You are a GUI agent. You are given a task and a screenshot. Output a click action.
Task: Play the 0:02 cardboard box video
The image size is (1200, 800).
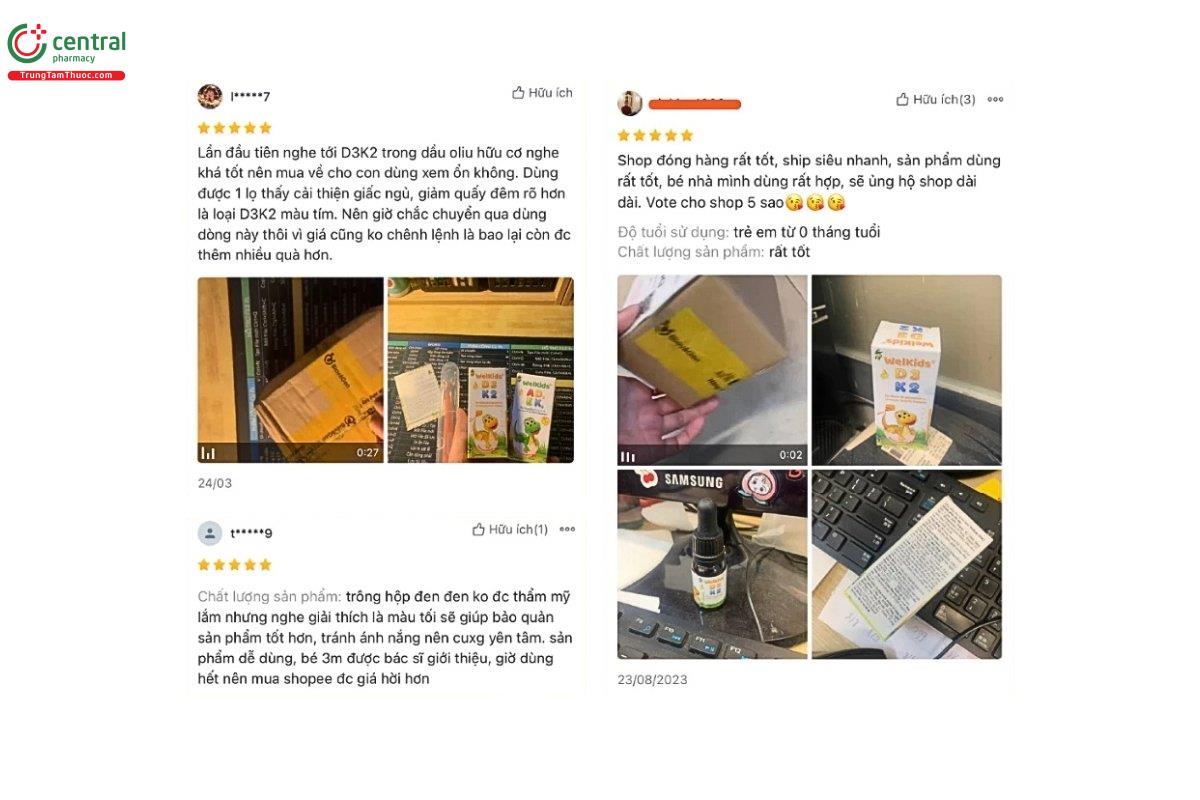click(712, 370)
